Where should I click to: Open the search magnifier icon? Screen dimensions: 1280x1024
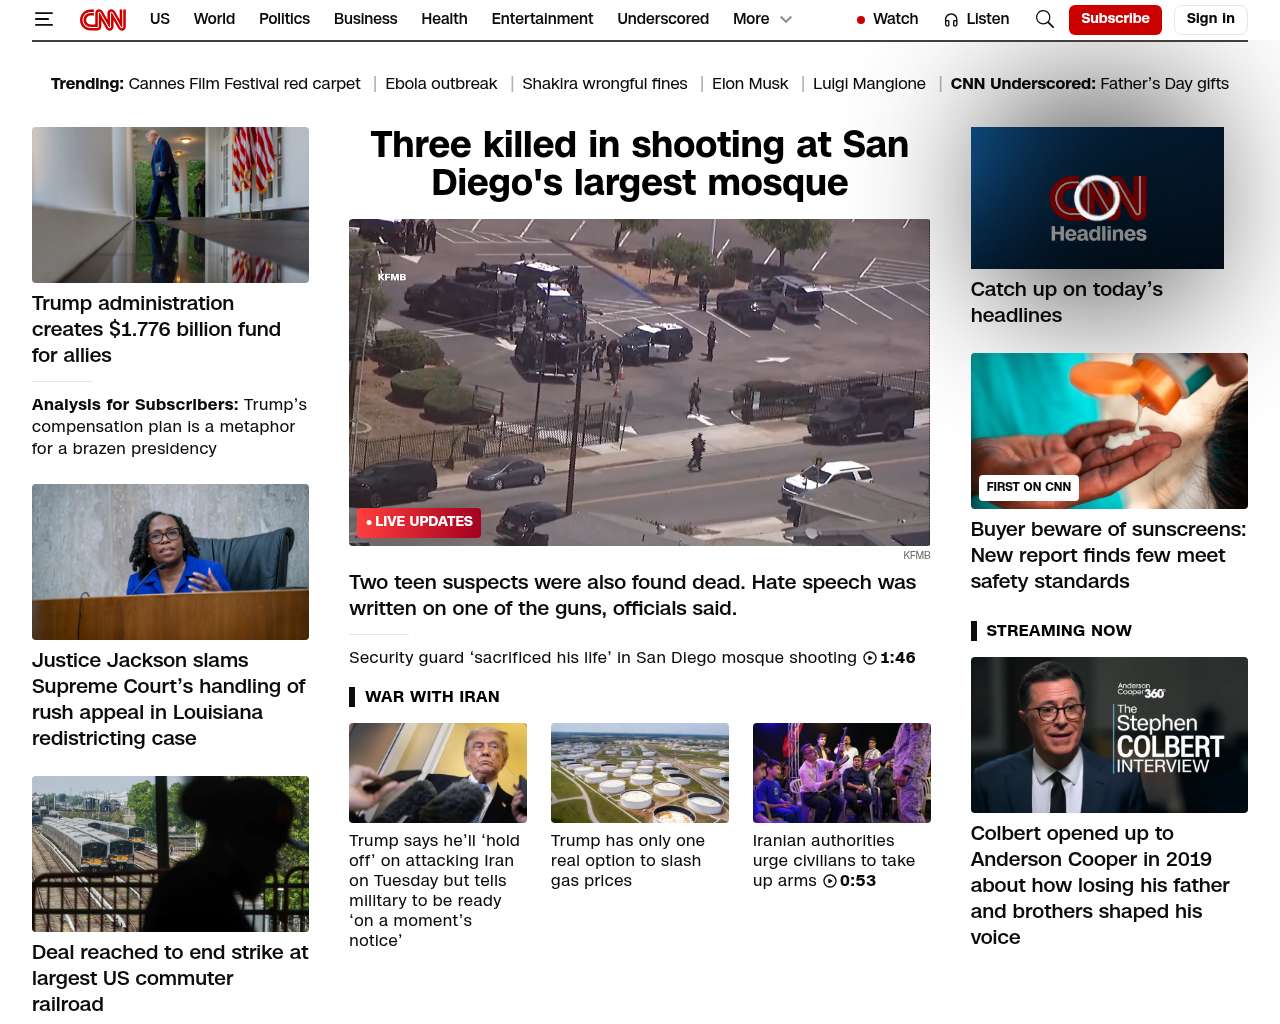click(1045, 19)
